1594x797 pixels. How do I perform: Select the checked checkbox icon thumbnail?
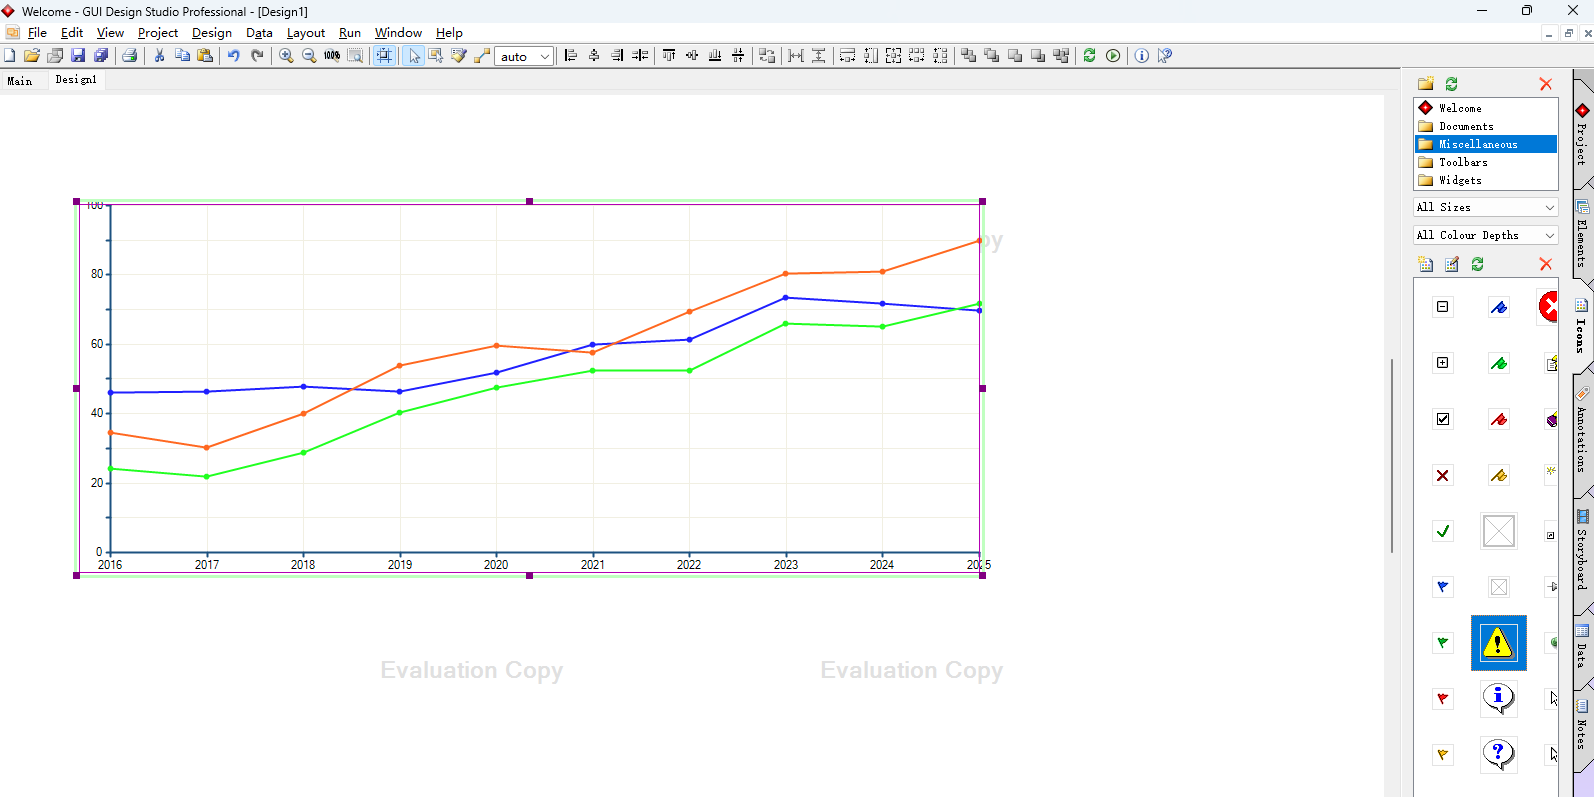pos(1442,419)
